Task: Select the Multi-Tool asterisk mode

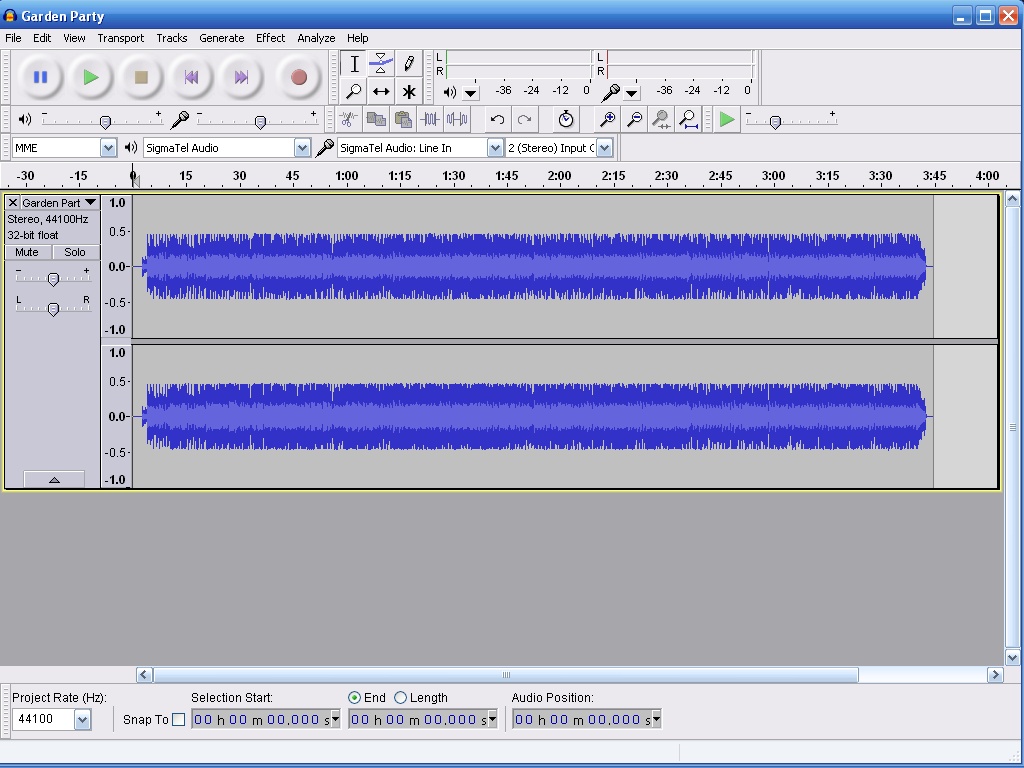Action: tap(408, 91)
